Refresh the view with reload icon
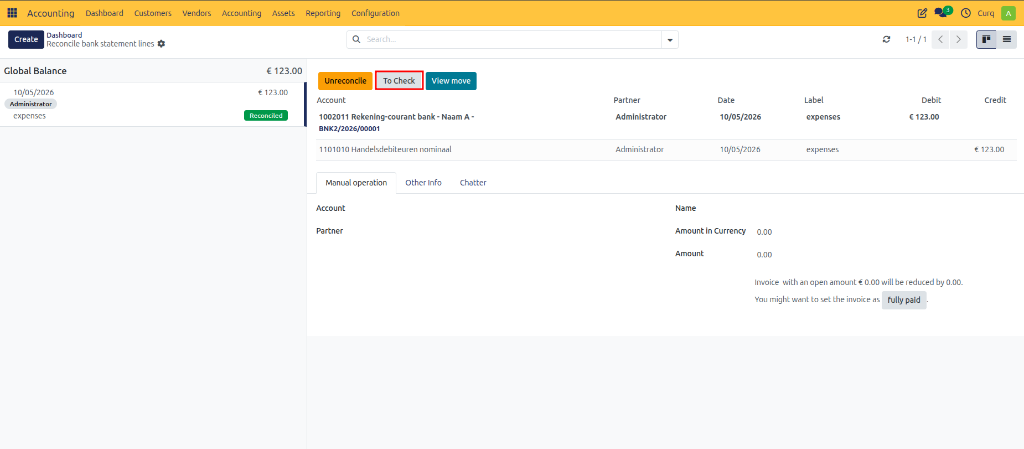 (x=886, y=39)
